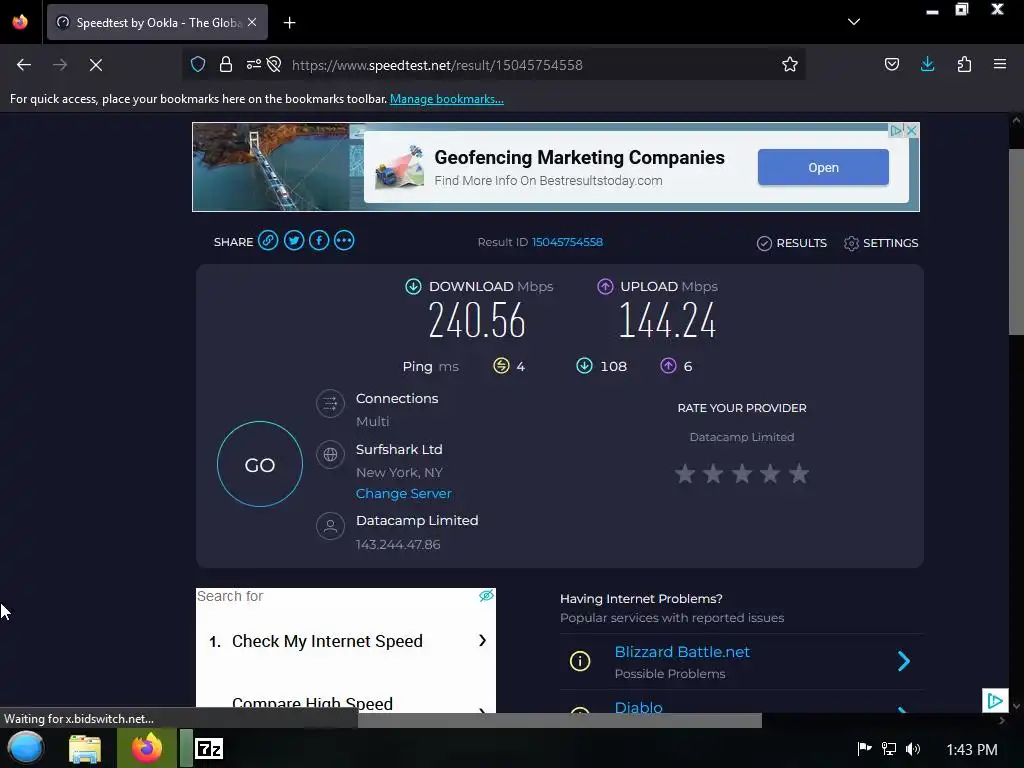Viewport: 1024px width, 768px height.
Task: Start a new test with GO button
Action: tap(260, 464)
